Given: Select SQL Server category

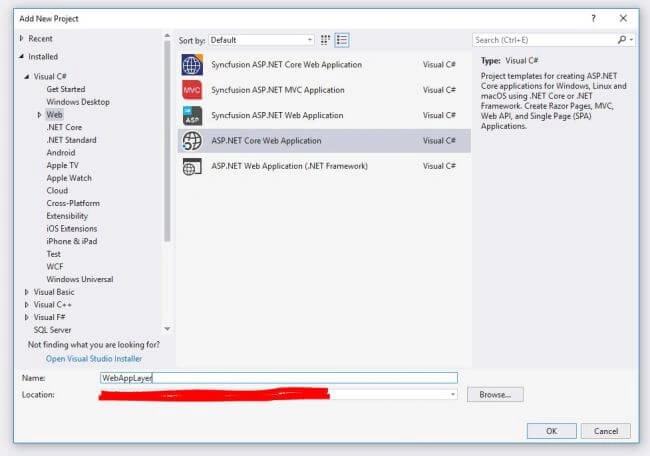Looking at the screenshot, I should (x=52, y=330).
